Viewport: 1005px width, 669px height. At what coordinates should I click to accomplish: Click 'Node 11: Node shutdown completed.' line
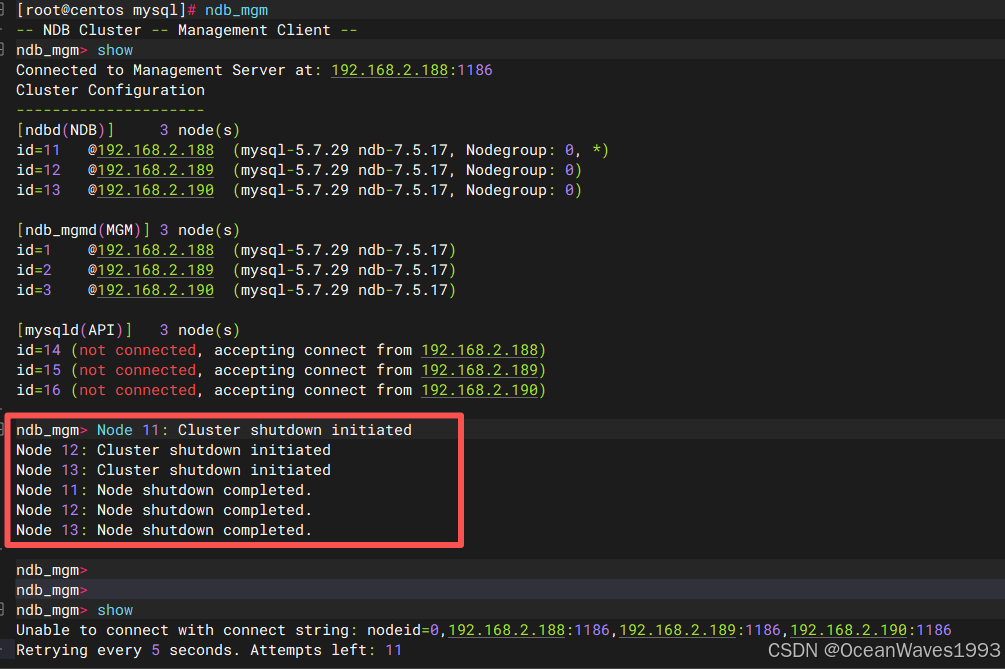pos(164,490)
